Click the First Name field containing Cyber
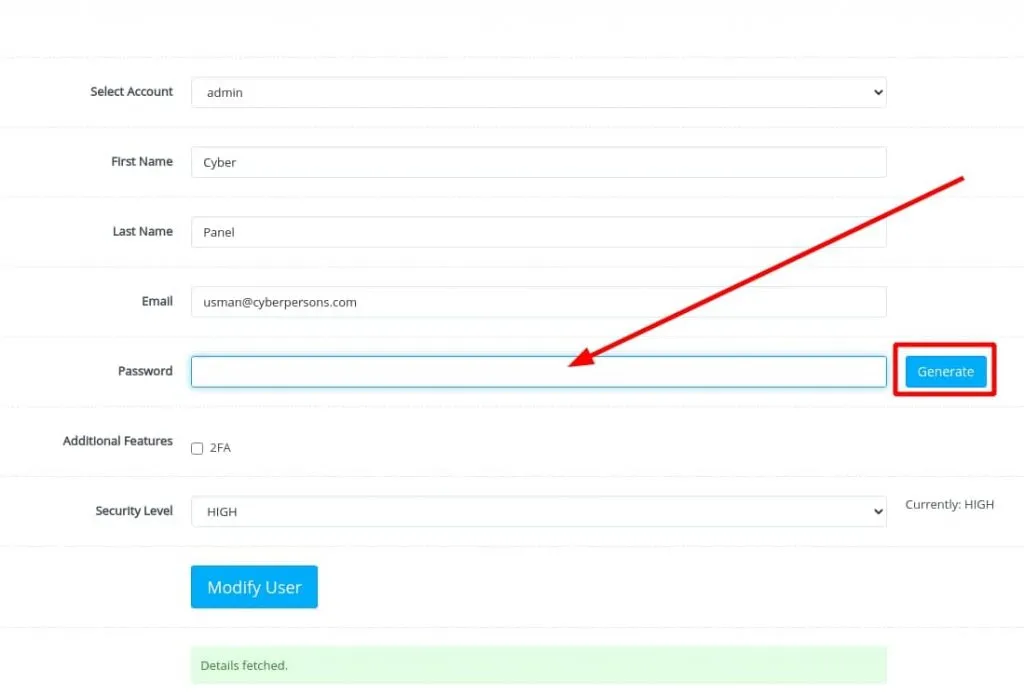Screen dimensions: 1024x695 click(538, 162)
